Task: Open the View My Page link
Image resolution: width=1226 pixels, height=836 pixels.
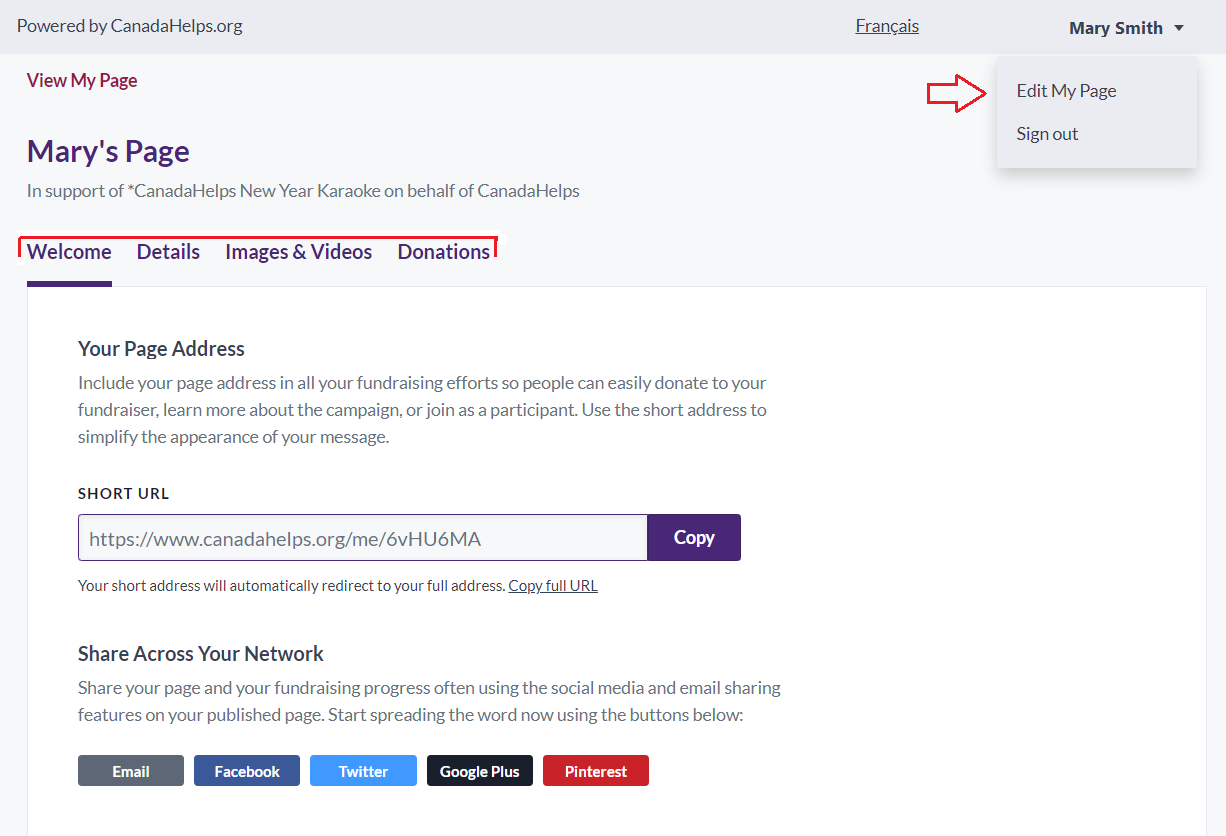Action: [x=82, y=80]
